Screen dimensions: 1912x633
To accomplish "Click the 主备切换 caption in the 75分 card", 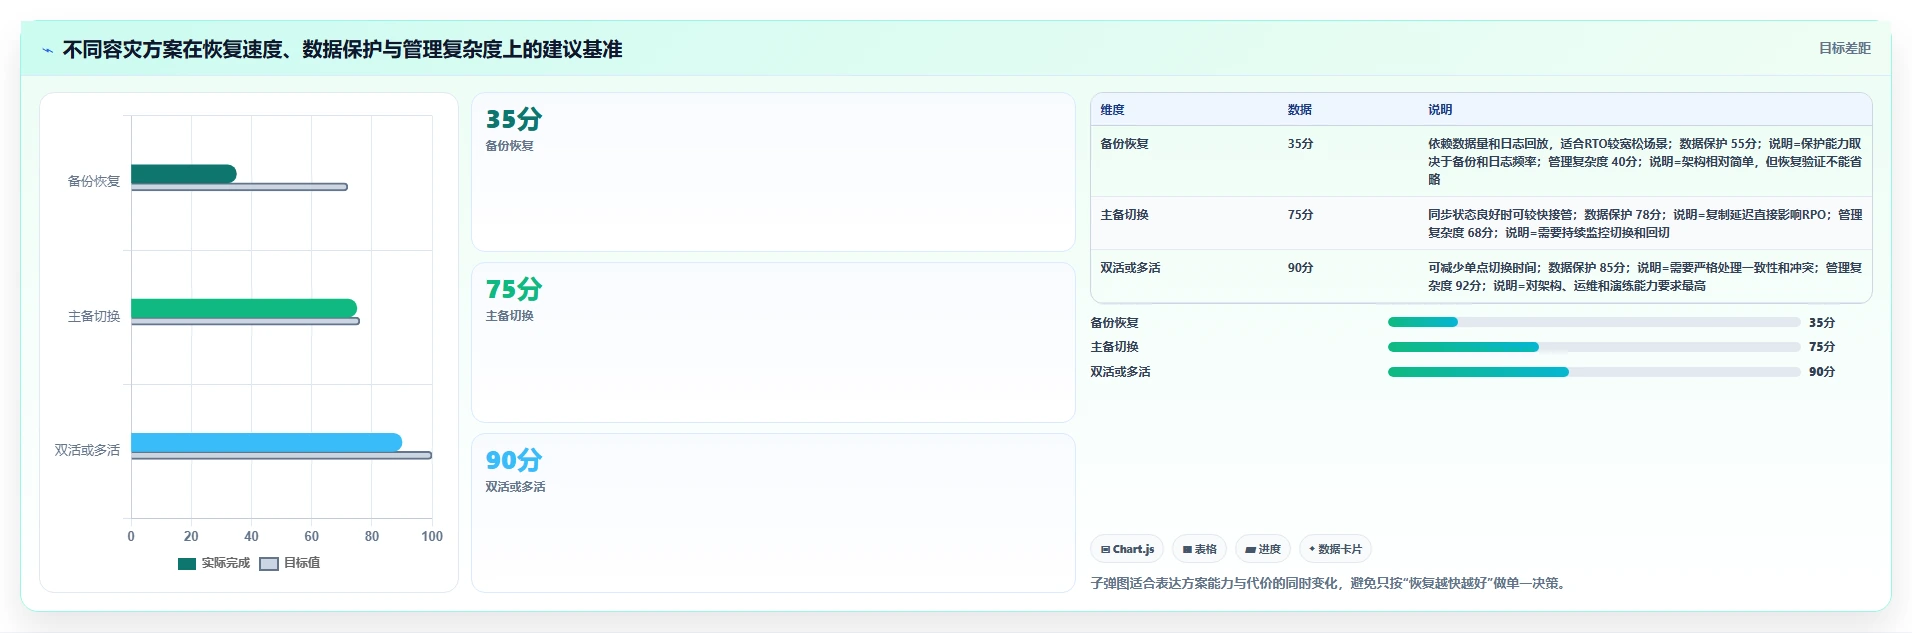I will (x=510, y=316).
